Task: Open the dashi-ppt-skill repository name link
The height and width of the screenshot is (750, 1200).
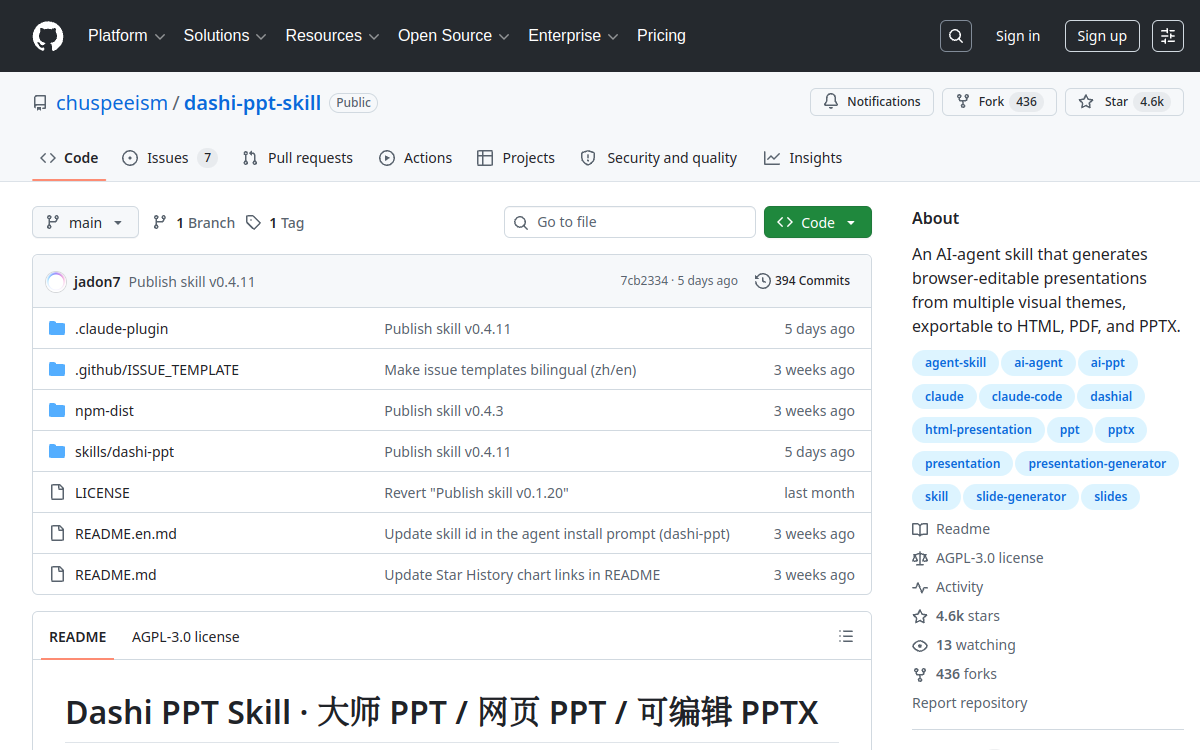Action: tap(253, 103)
